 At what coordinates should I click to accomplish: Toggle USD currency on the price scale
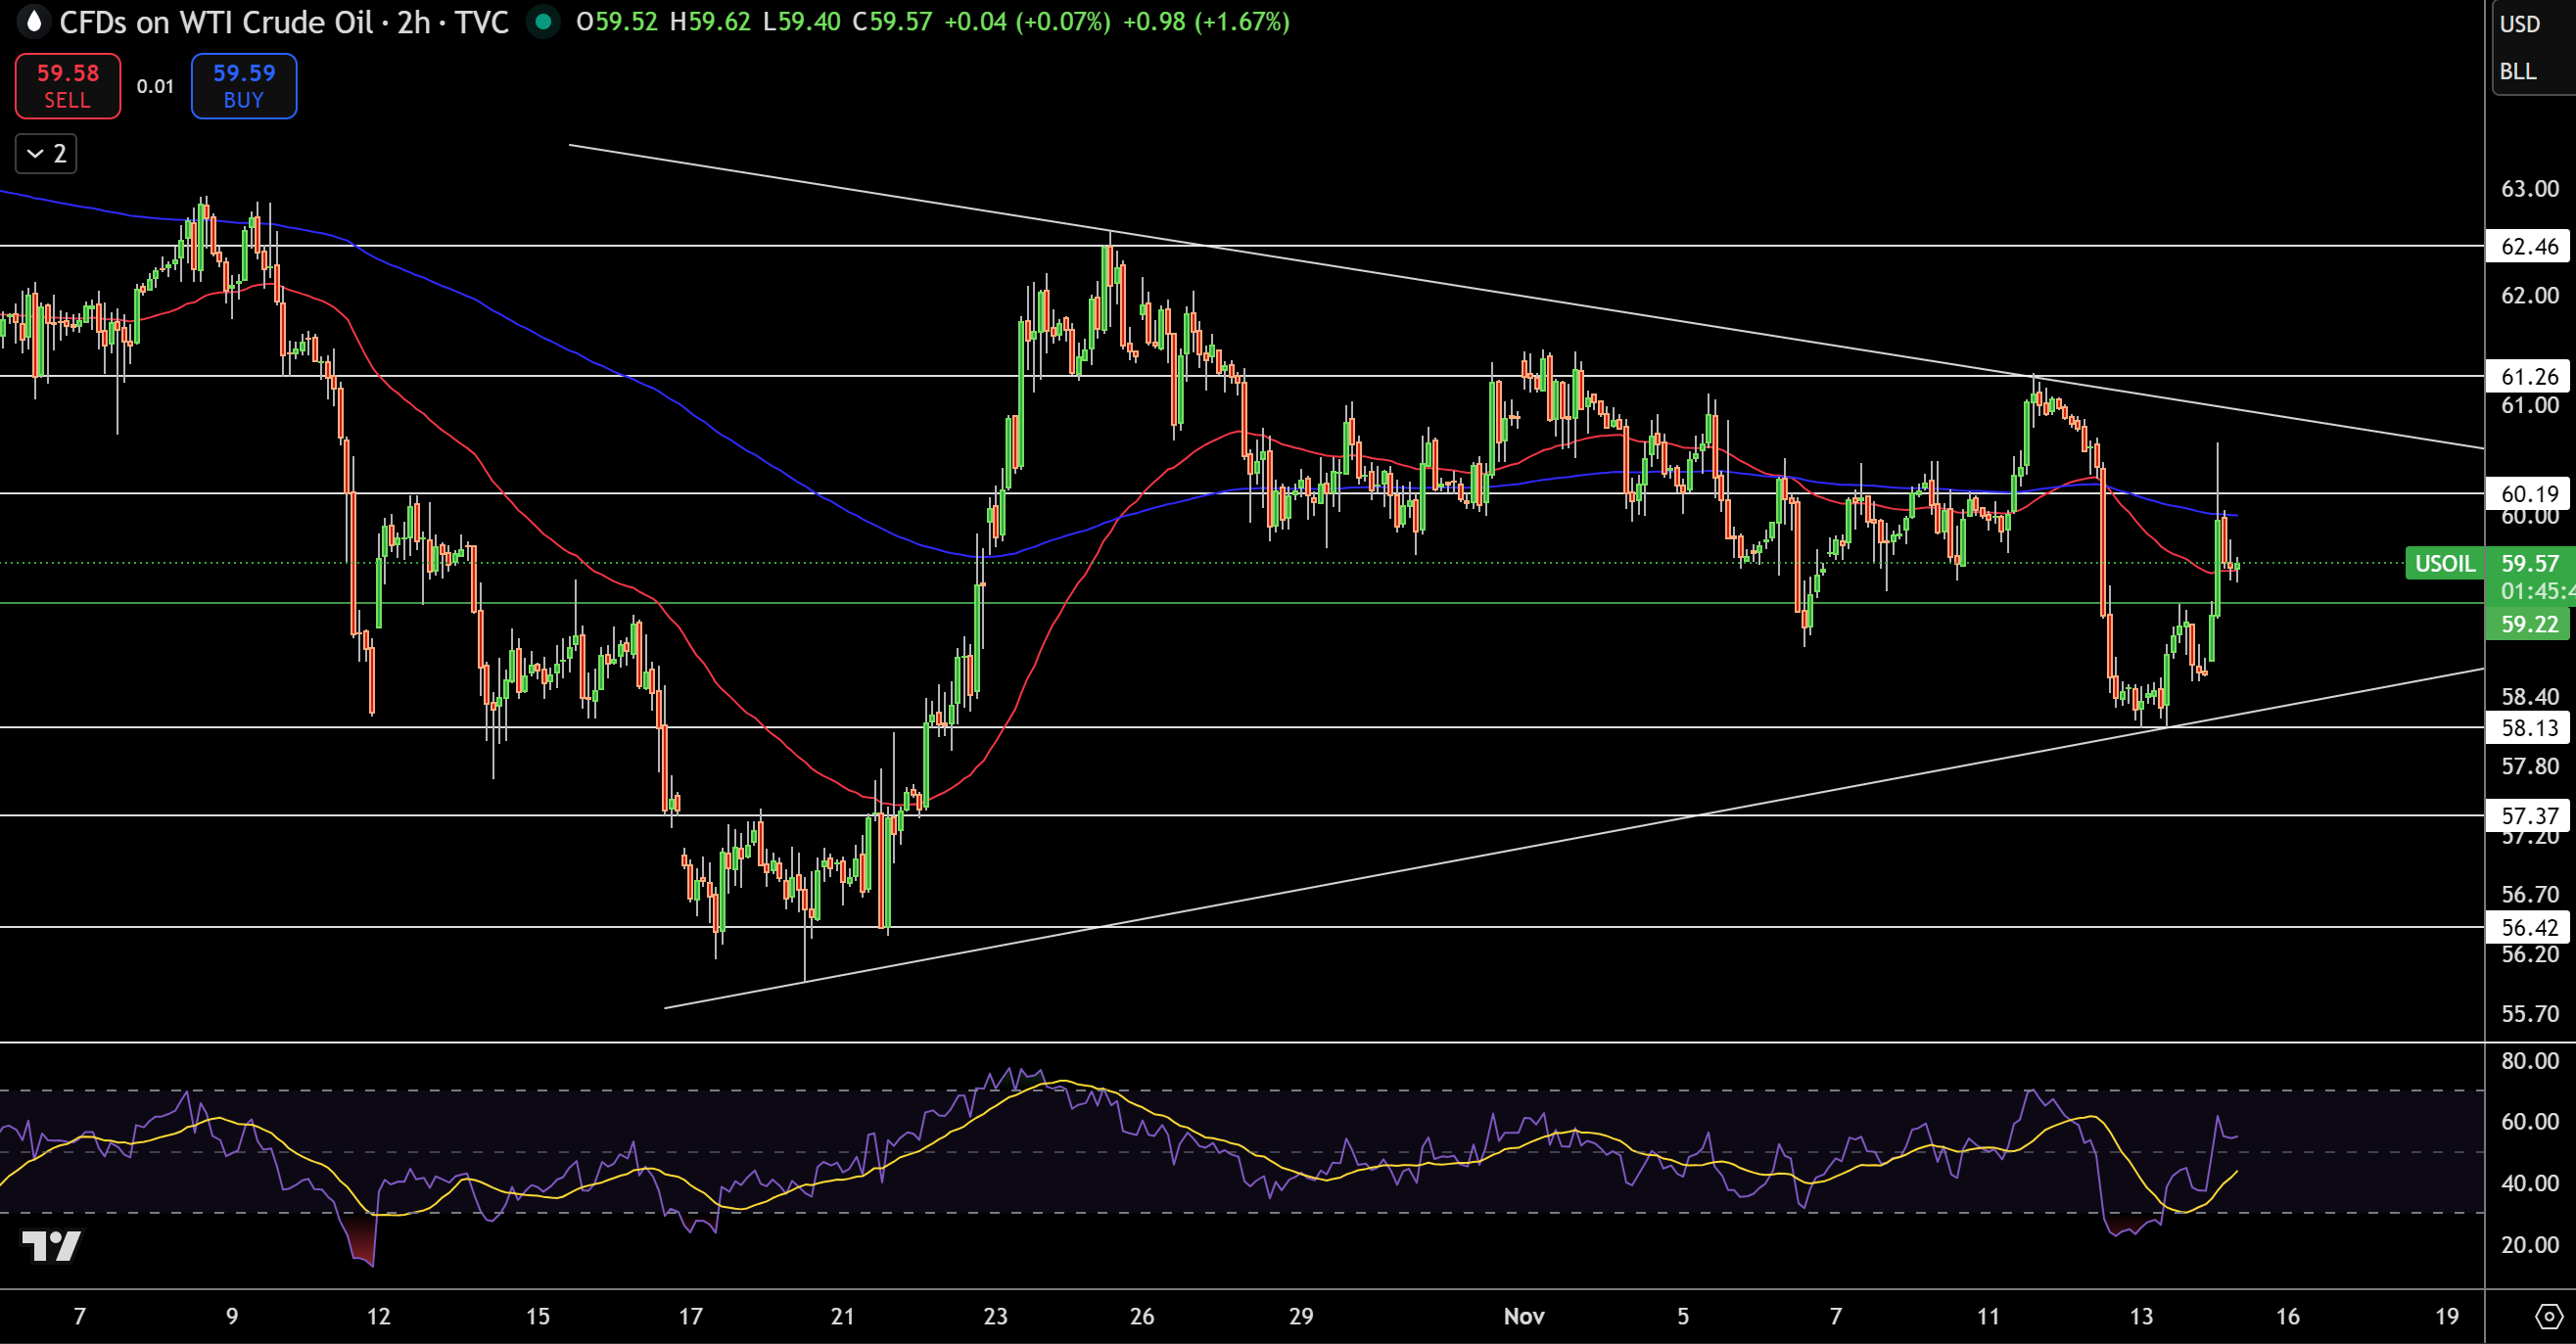[2521, 23]
